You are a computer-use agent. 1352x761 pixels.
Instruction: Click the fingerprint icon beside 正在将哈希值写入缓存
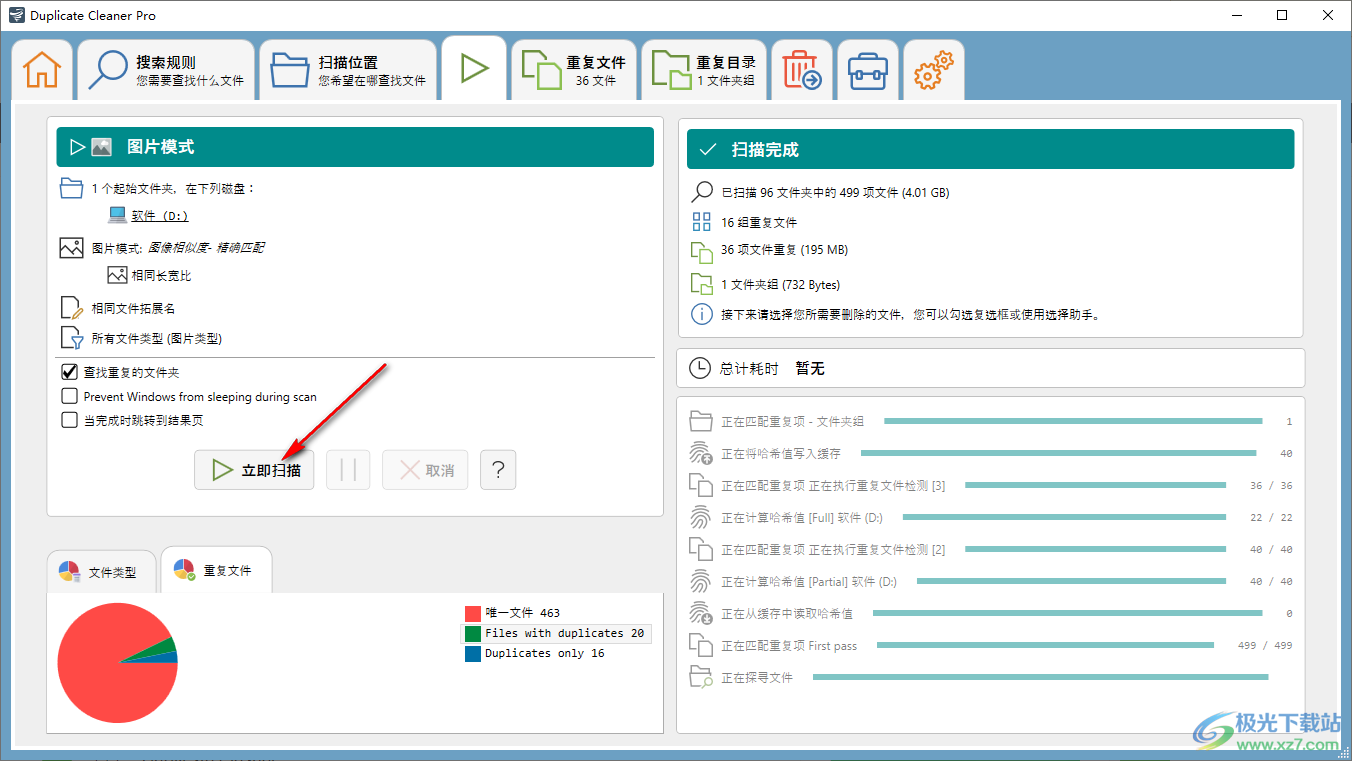point(700,453)
